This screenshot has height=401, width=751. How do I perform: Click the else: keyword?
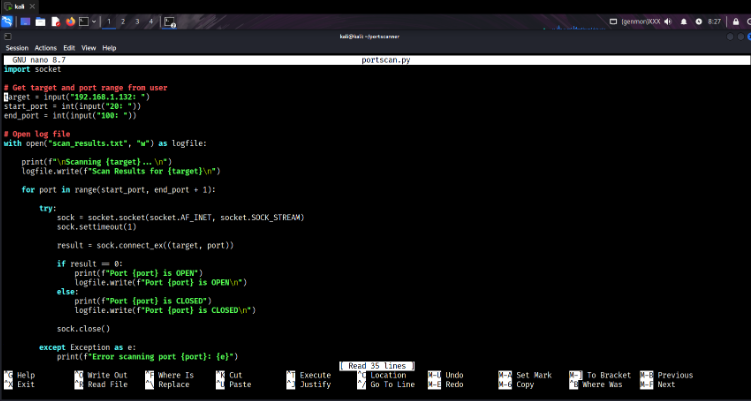(x=68, y=292)
